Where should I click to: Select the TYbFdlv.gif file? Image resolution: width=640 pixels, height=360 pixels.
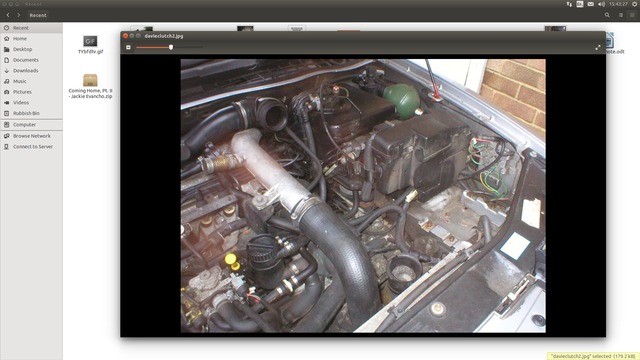[90, 44]
